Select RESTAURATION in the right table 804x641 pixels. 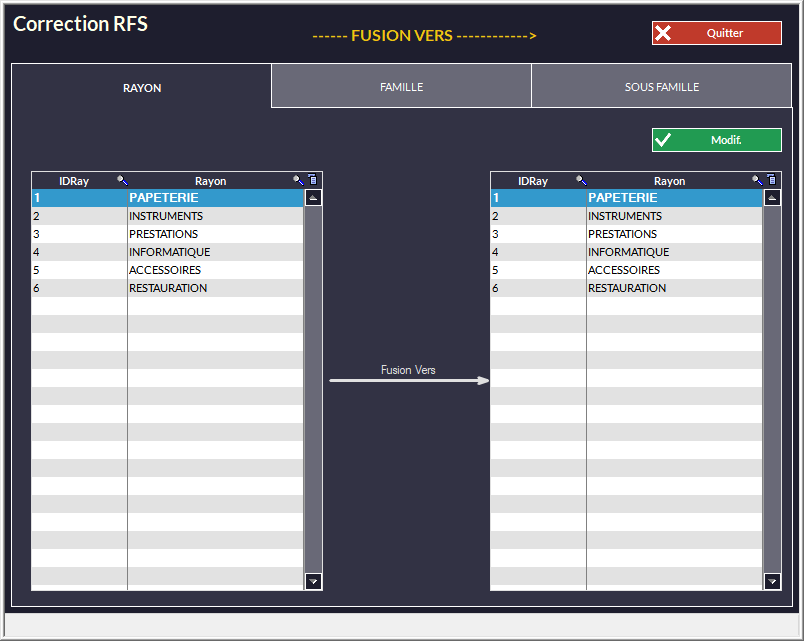pos(627,288)
